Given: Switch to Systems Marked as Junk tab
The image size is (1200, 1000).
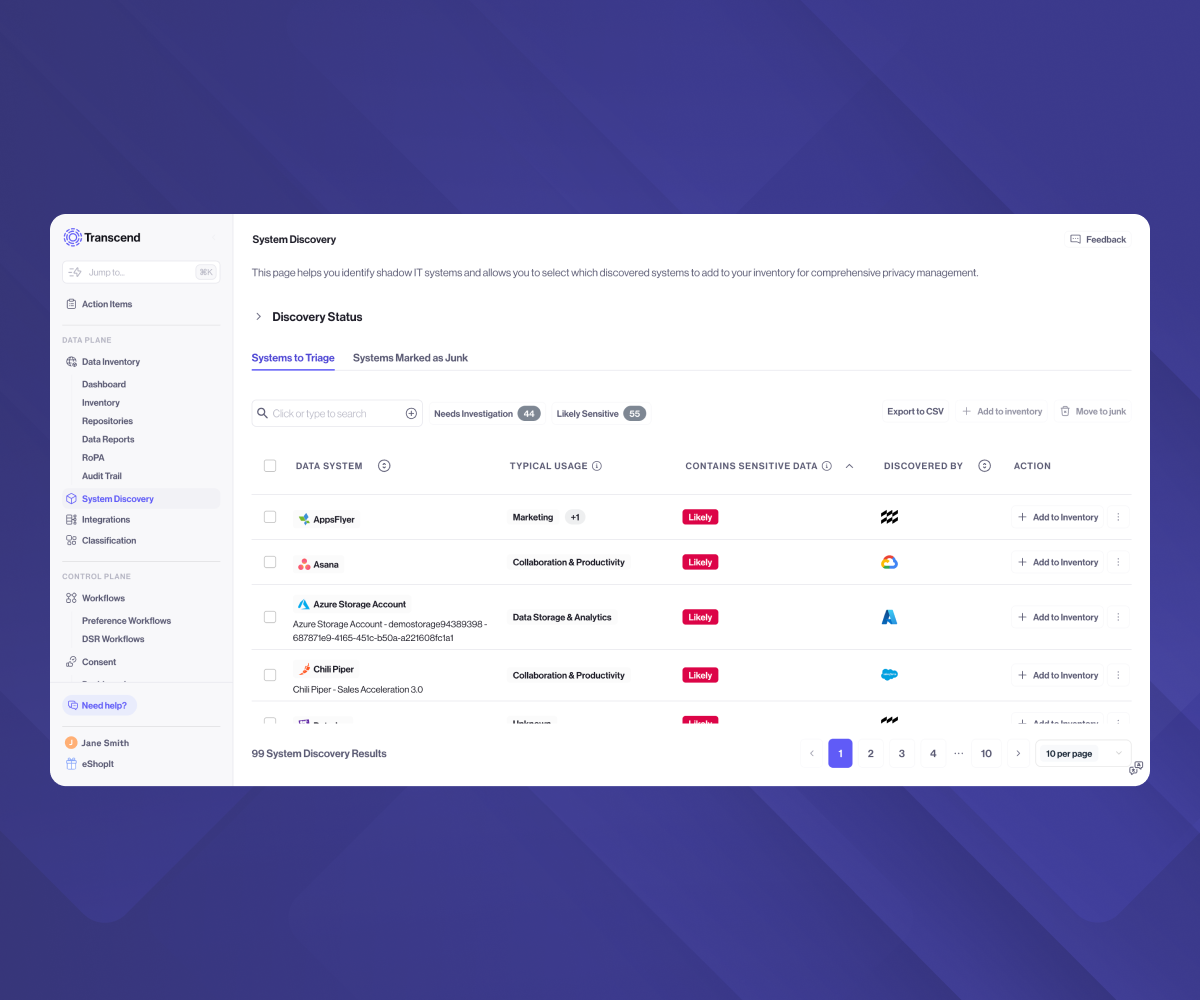Looking at the screenshot, I should pyautogui.click(x=410, y=358).
